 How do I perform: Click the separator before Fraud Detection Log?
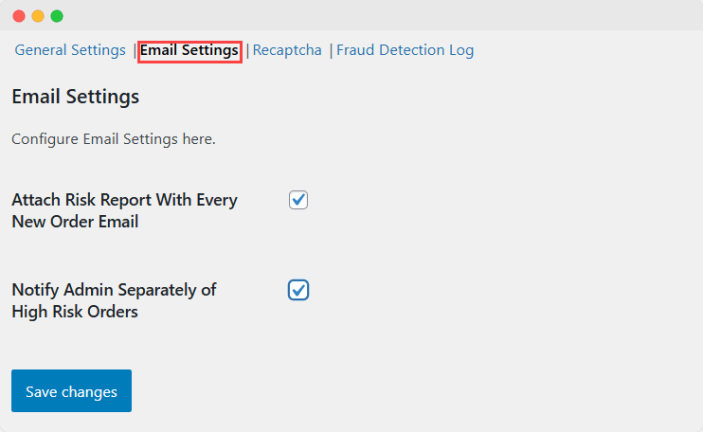tap(330, 50)
